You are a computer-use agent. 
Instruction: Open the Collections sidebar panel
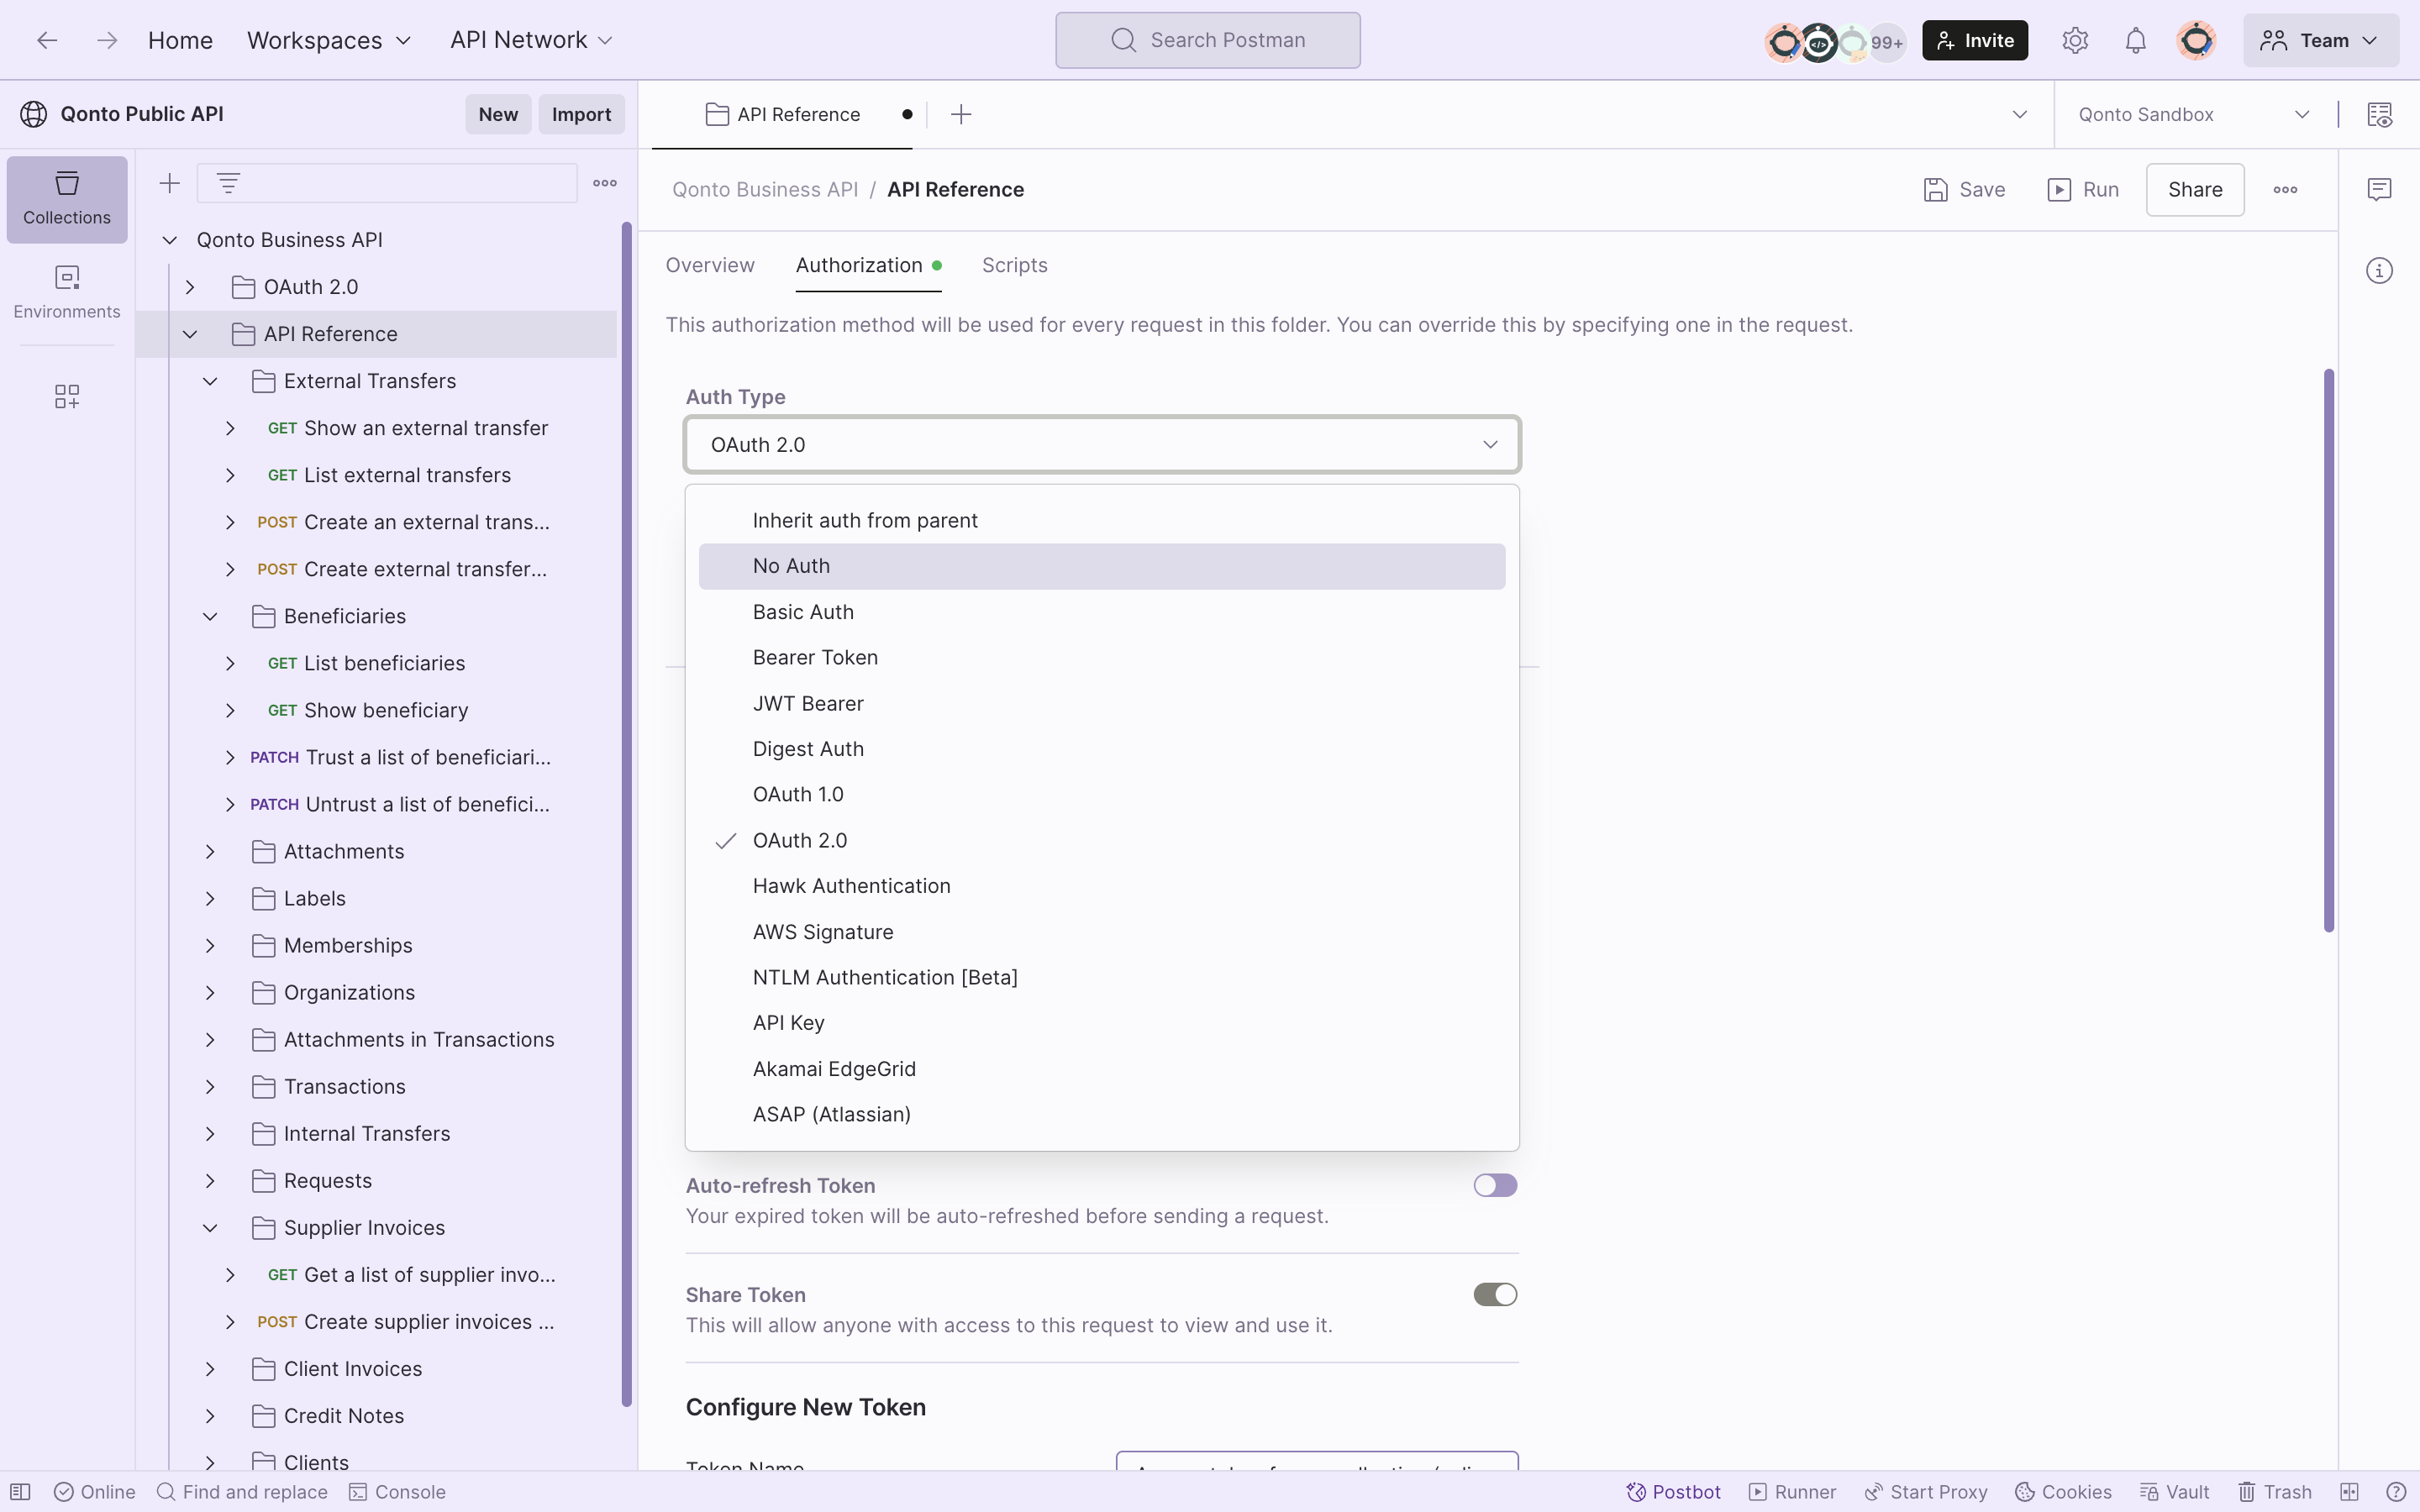pyautogui.click(x=67, y=198)
